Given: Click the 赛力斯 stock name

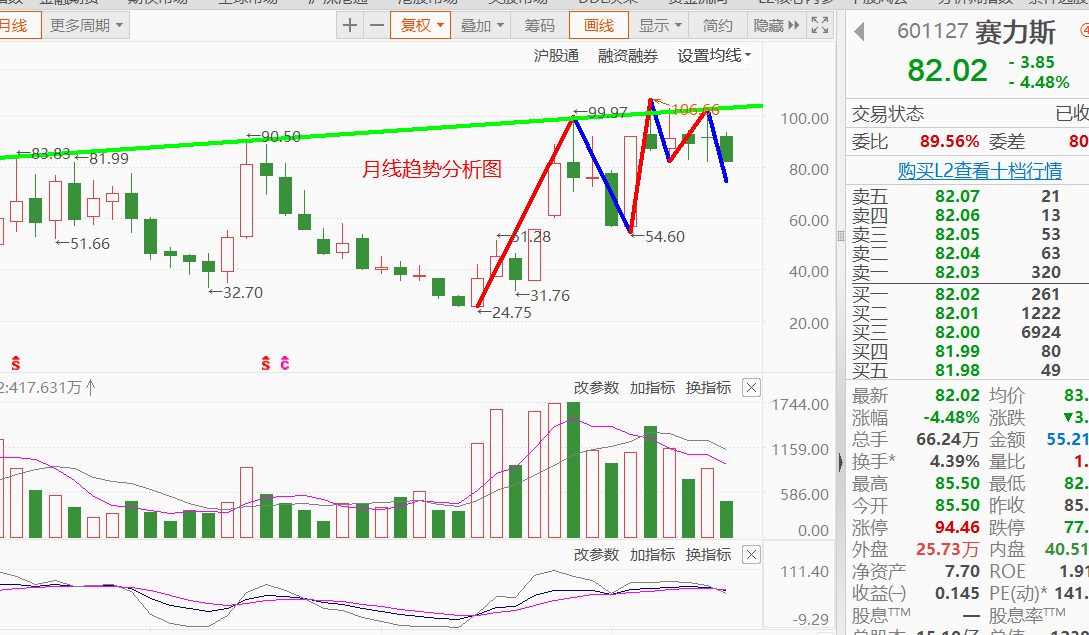Looking at the screenshot, I should click(x=1015, y=32).
